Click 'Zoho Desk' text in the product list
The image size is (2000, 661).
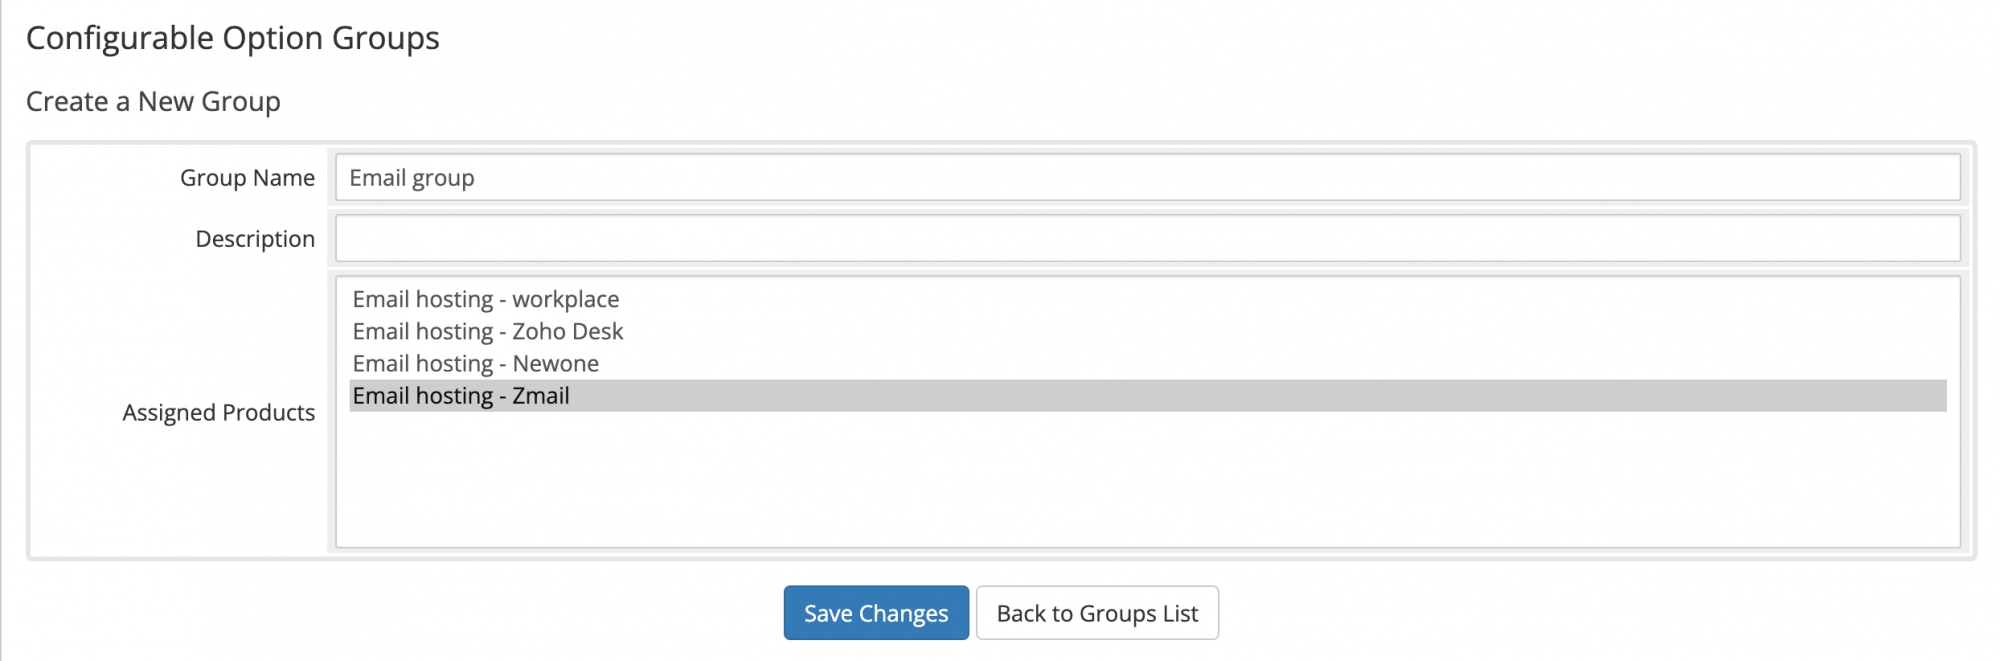(568, 331)
